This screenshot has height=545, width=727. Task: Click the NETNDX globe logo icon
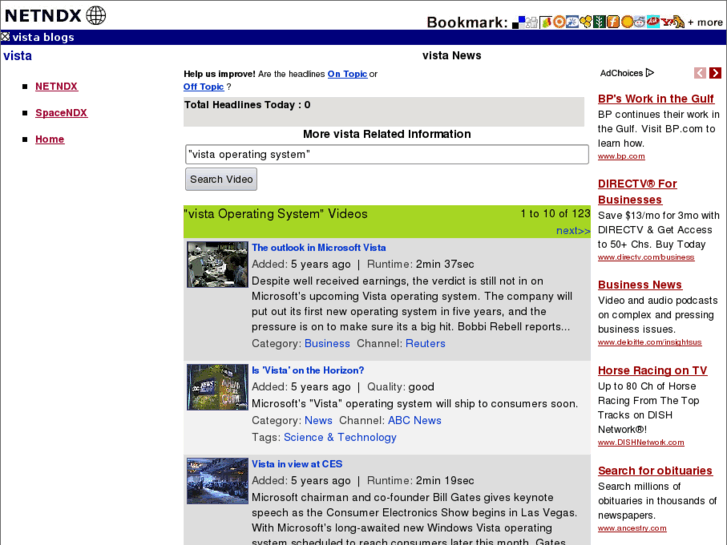click(96, 15)
